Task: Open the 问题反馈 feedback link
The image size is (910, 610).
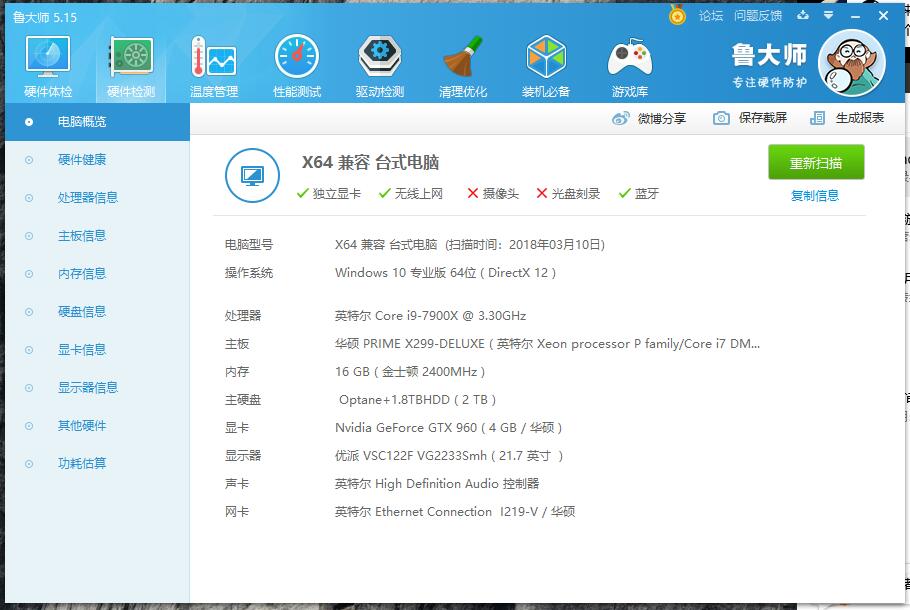Action: click(757, 16)
